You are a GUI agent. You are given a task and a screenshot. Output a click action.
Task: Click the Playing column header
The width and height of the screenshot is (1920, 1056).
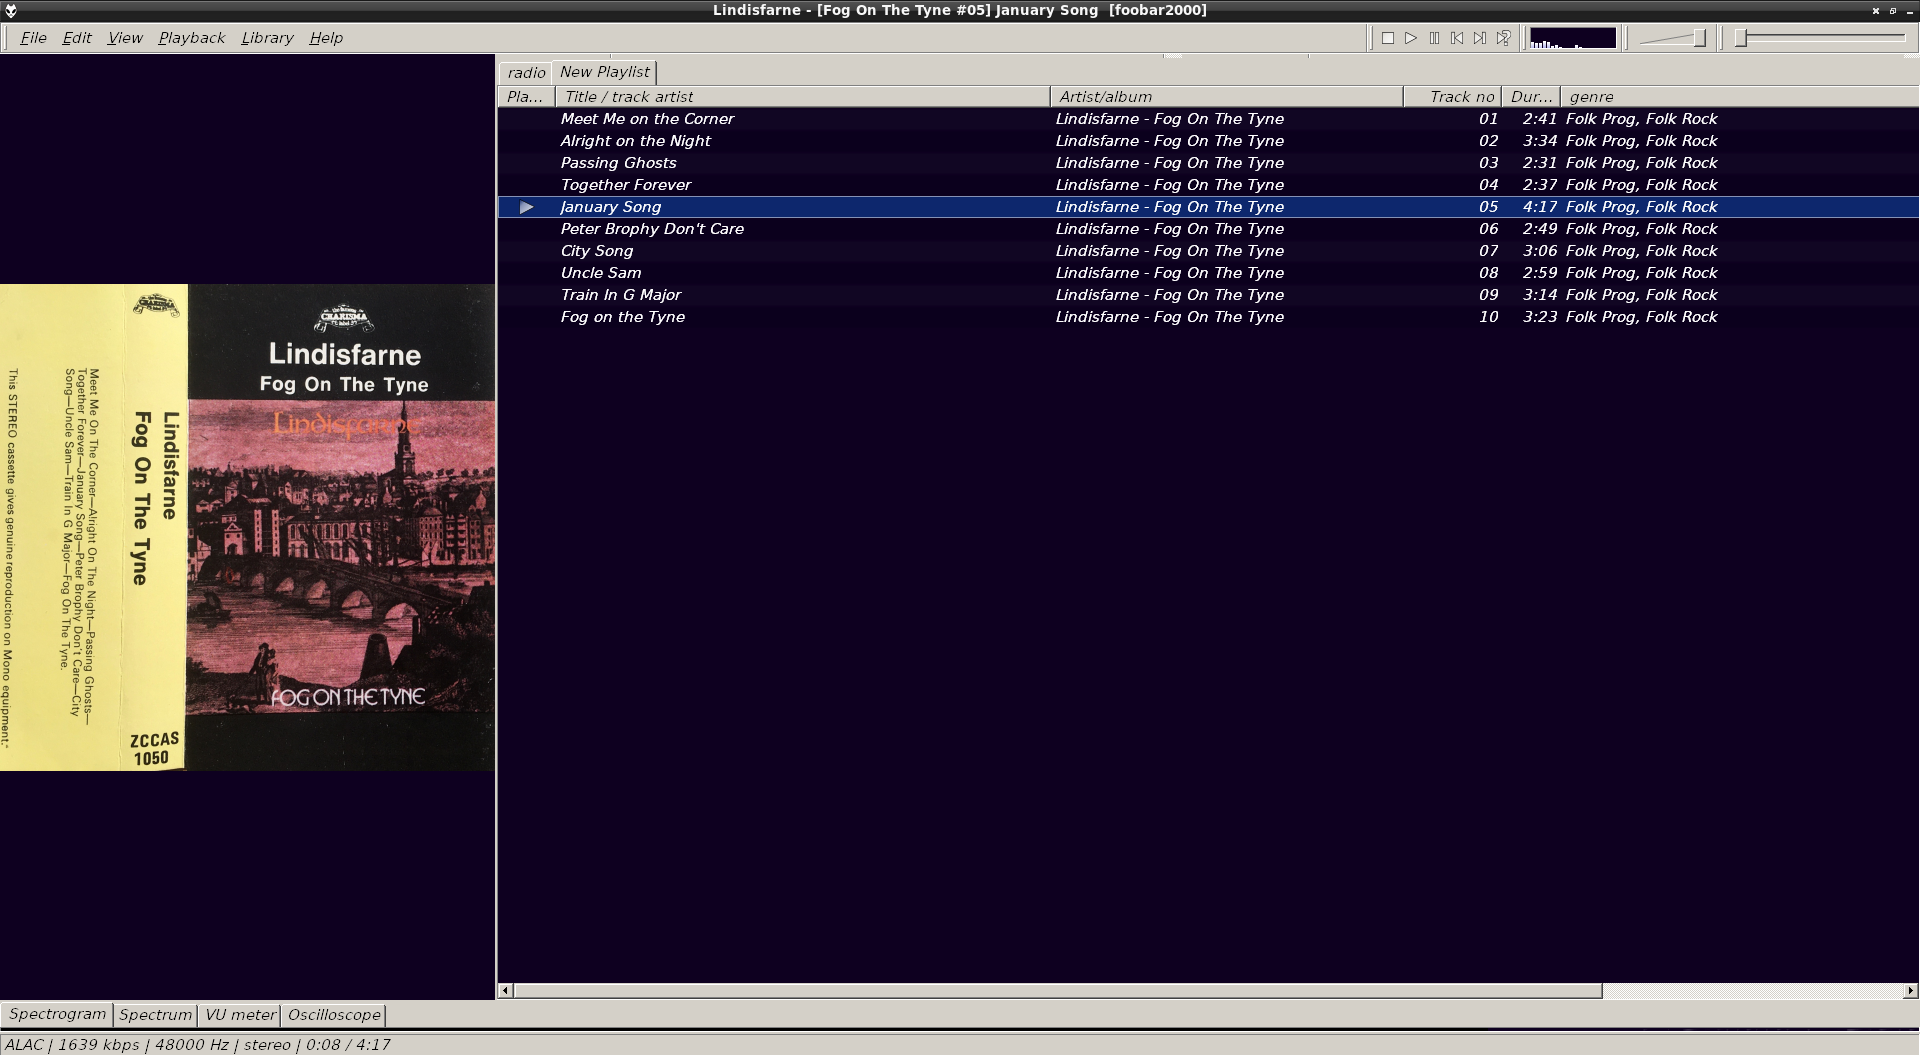pos(526,97)
